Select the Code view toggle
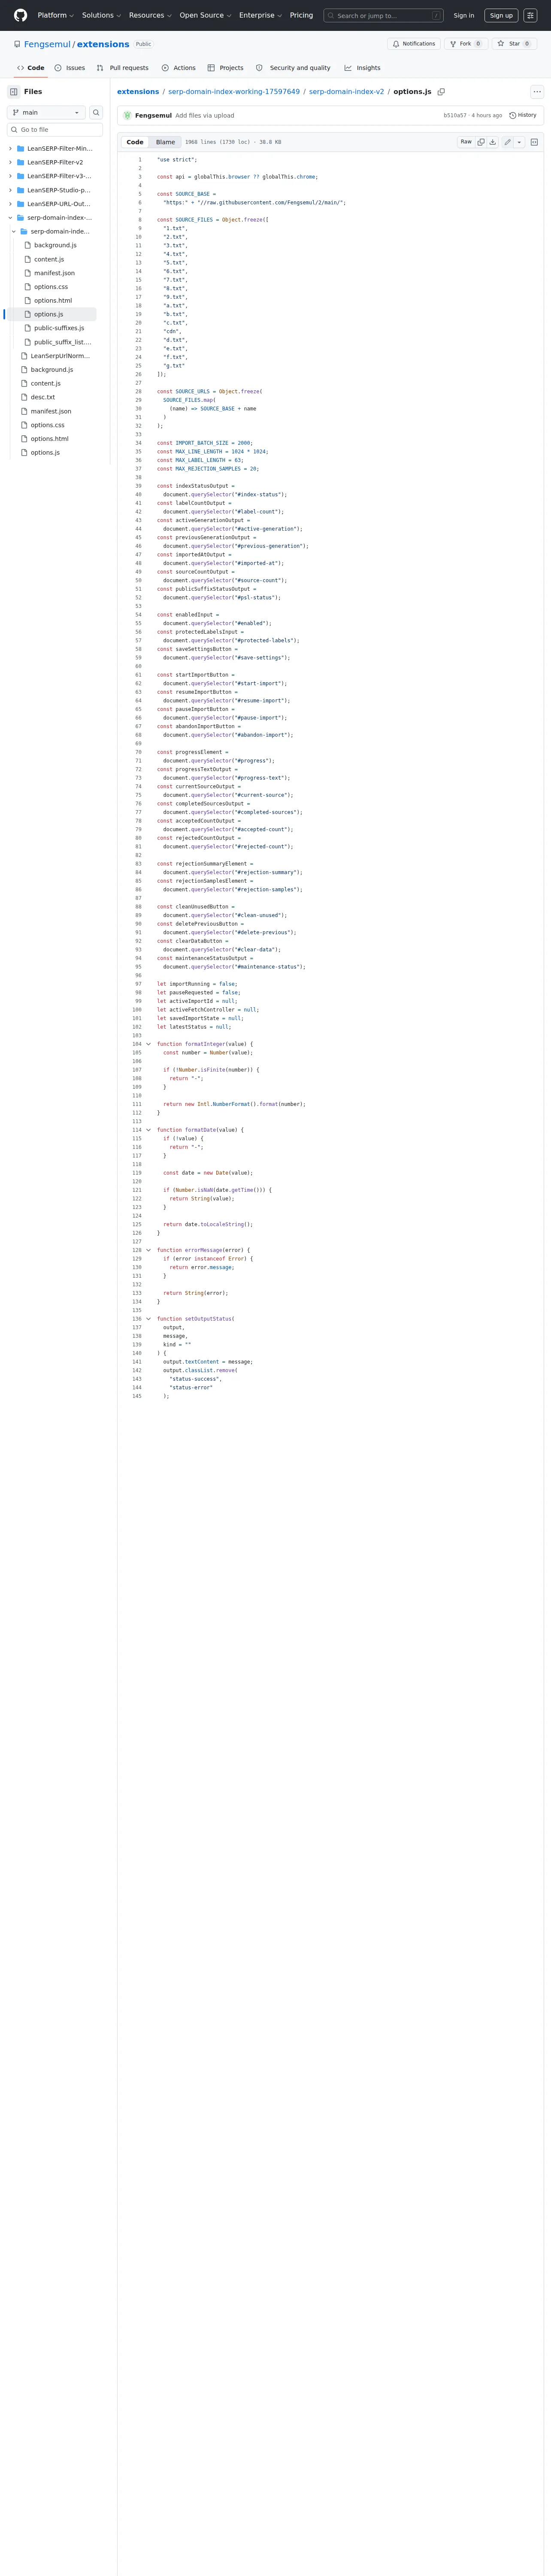This screenshot has height=2576, width=551. tap(135, 142)
